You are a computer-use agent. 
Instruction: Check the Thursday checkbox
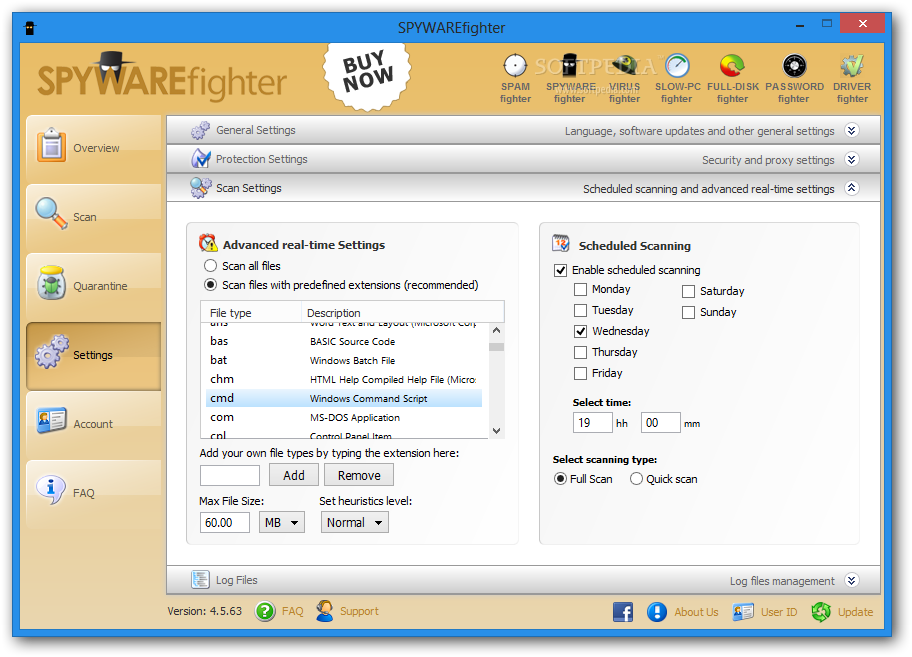[580, 352]
